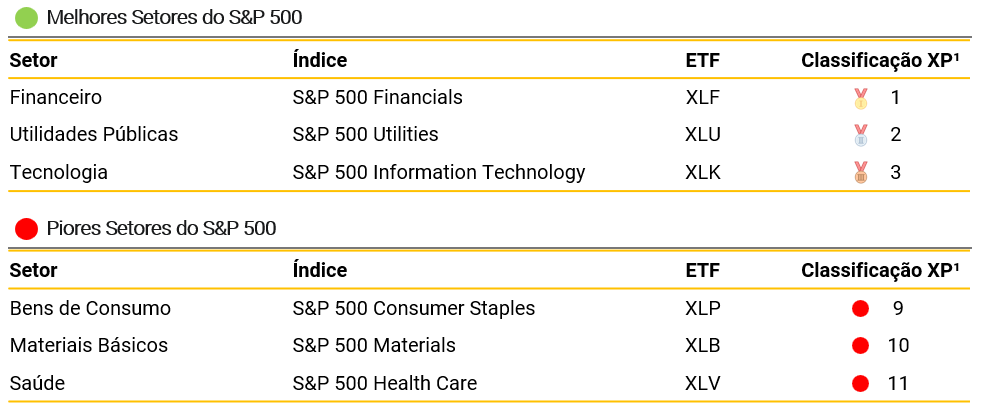Click the Índice header in the Piores table

pyautogui.click(x=319, y=270)
